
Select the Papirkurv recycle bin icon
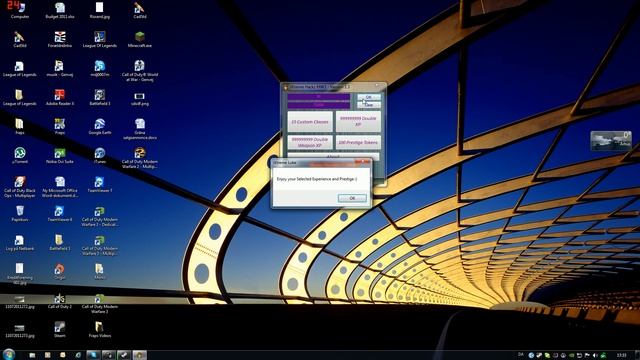19,213
